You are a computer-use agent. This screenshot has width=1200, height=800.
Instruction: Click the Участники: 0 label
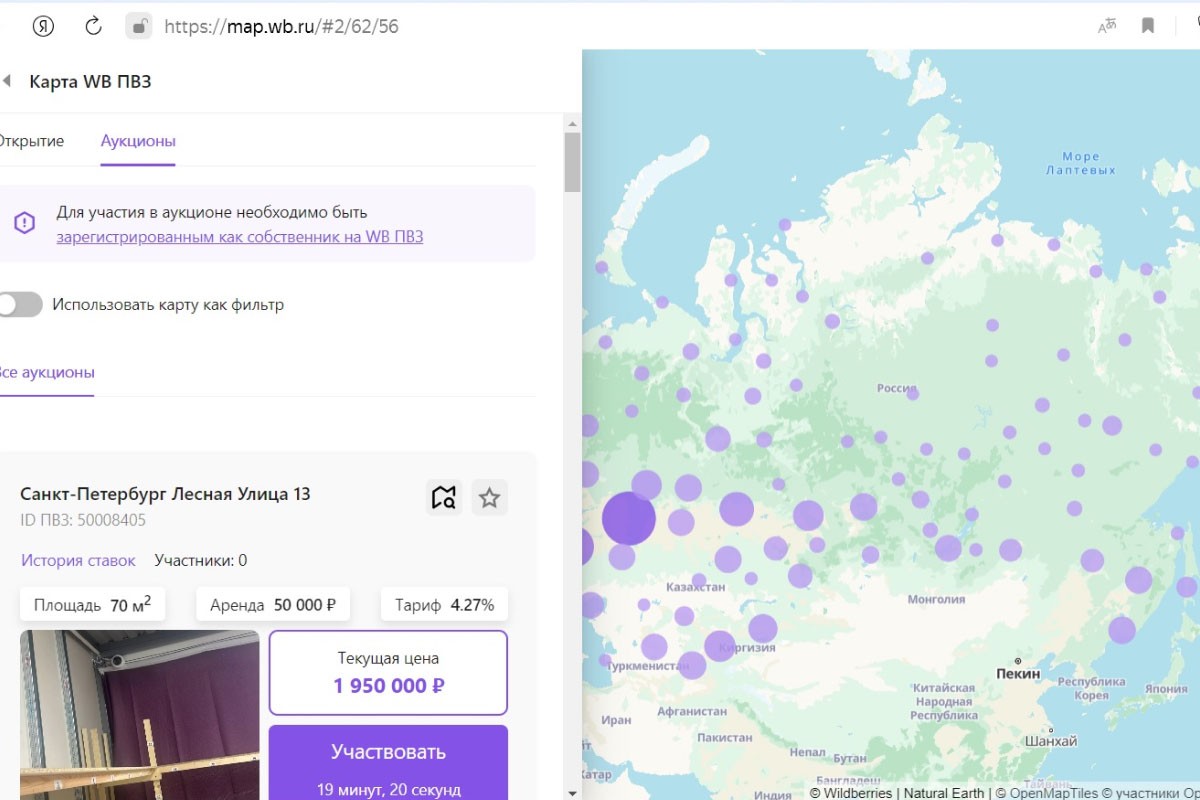201,560
